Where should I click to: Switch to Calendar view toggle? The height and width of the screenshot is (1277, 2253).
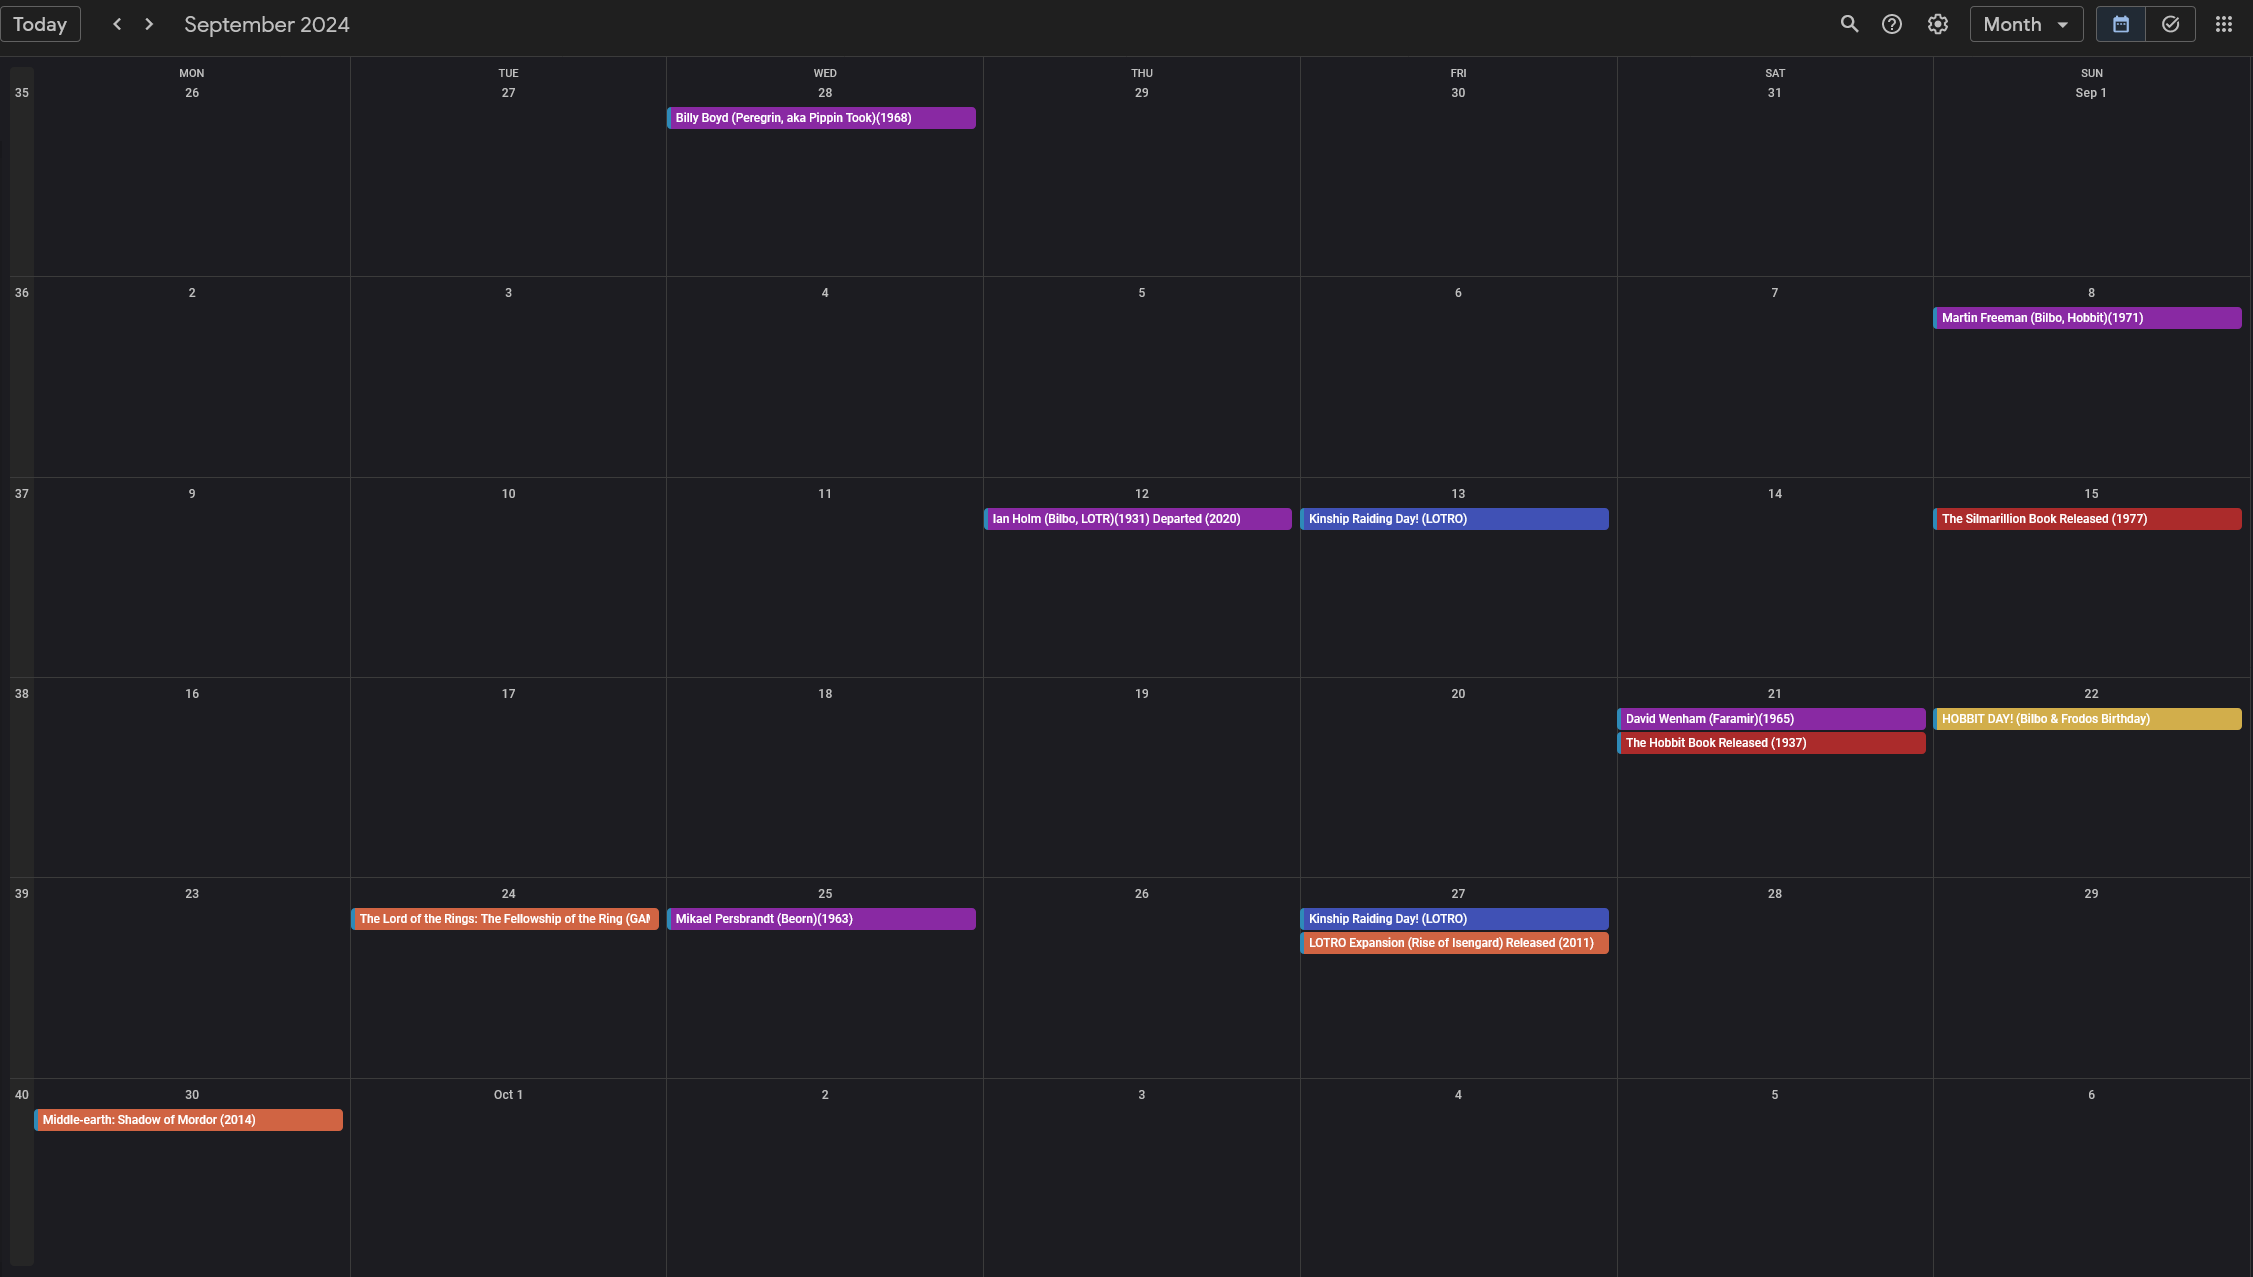click(2121, 24)
